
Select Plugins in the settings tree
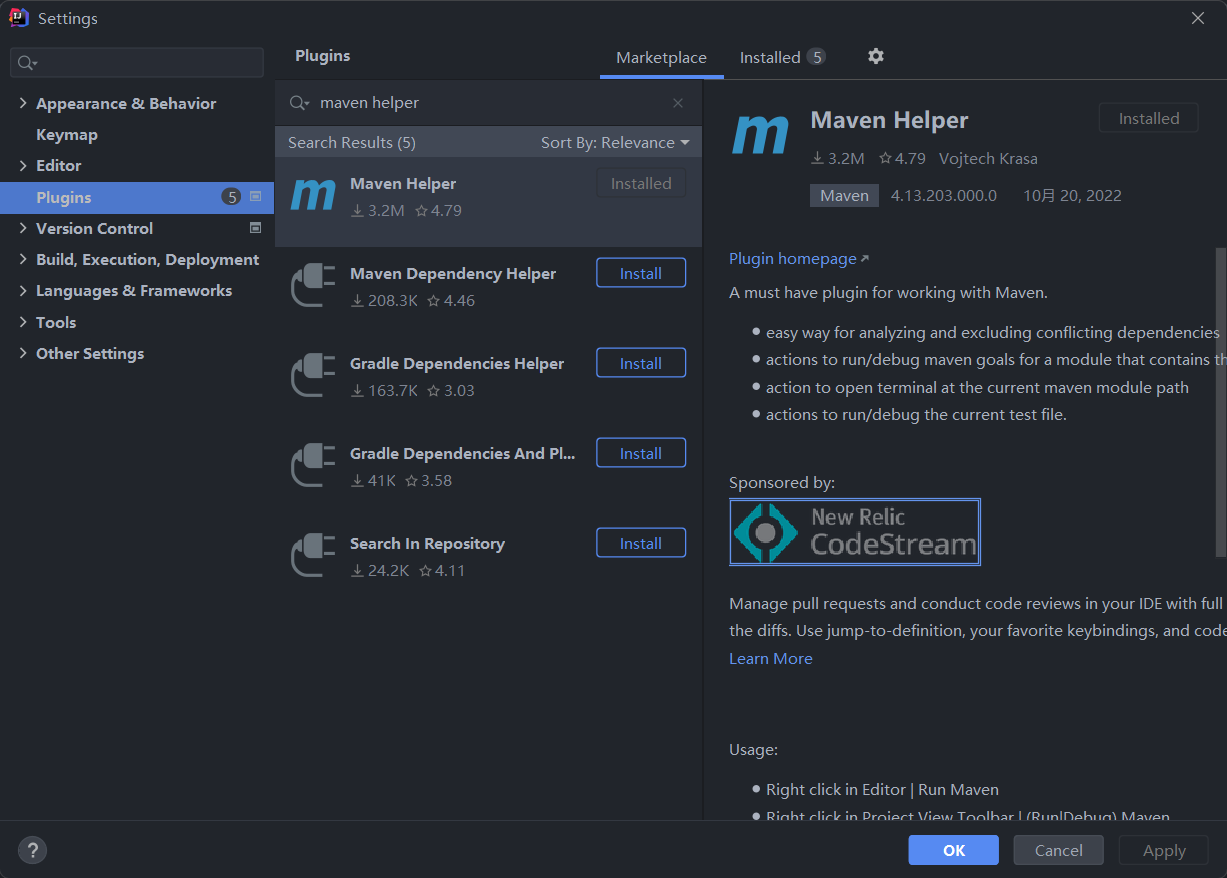pyautogui.click(x=137, y=197)
